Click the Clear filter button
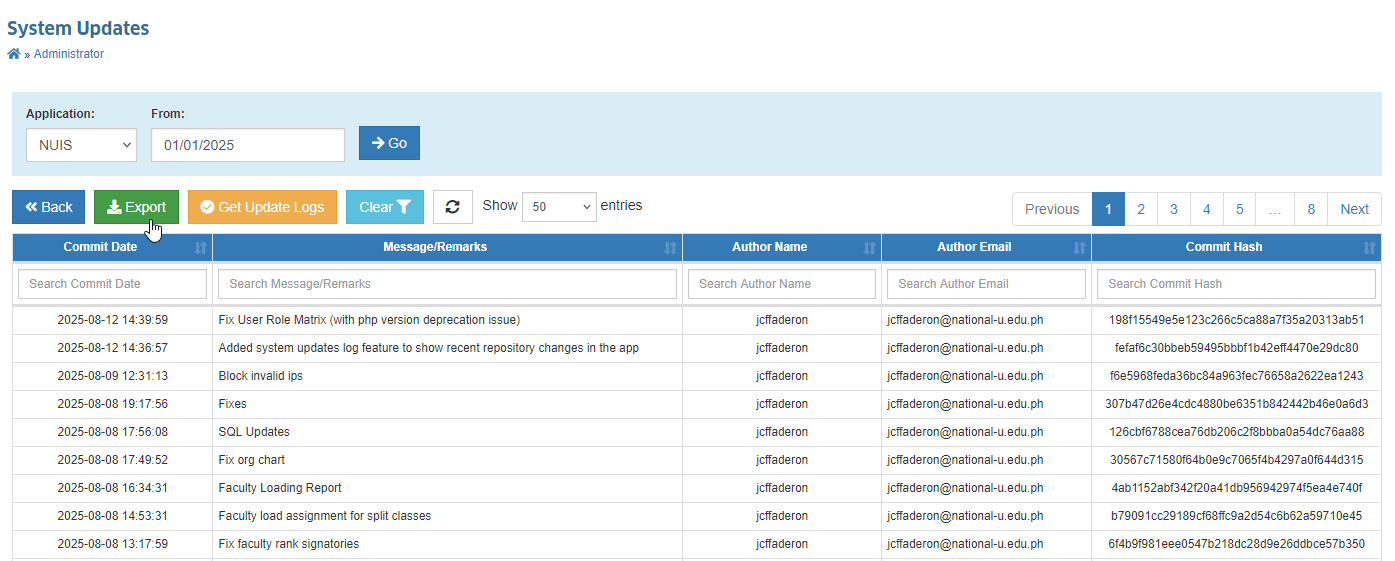Image resolution: width=1395 pixels, height=561 pixels. 385,207
